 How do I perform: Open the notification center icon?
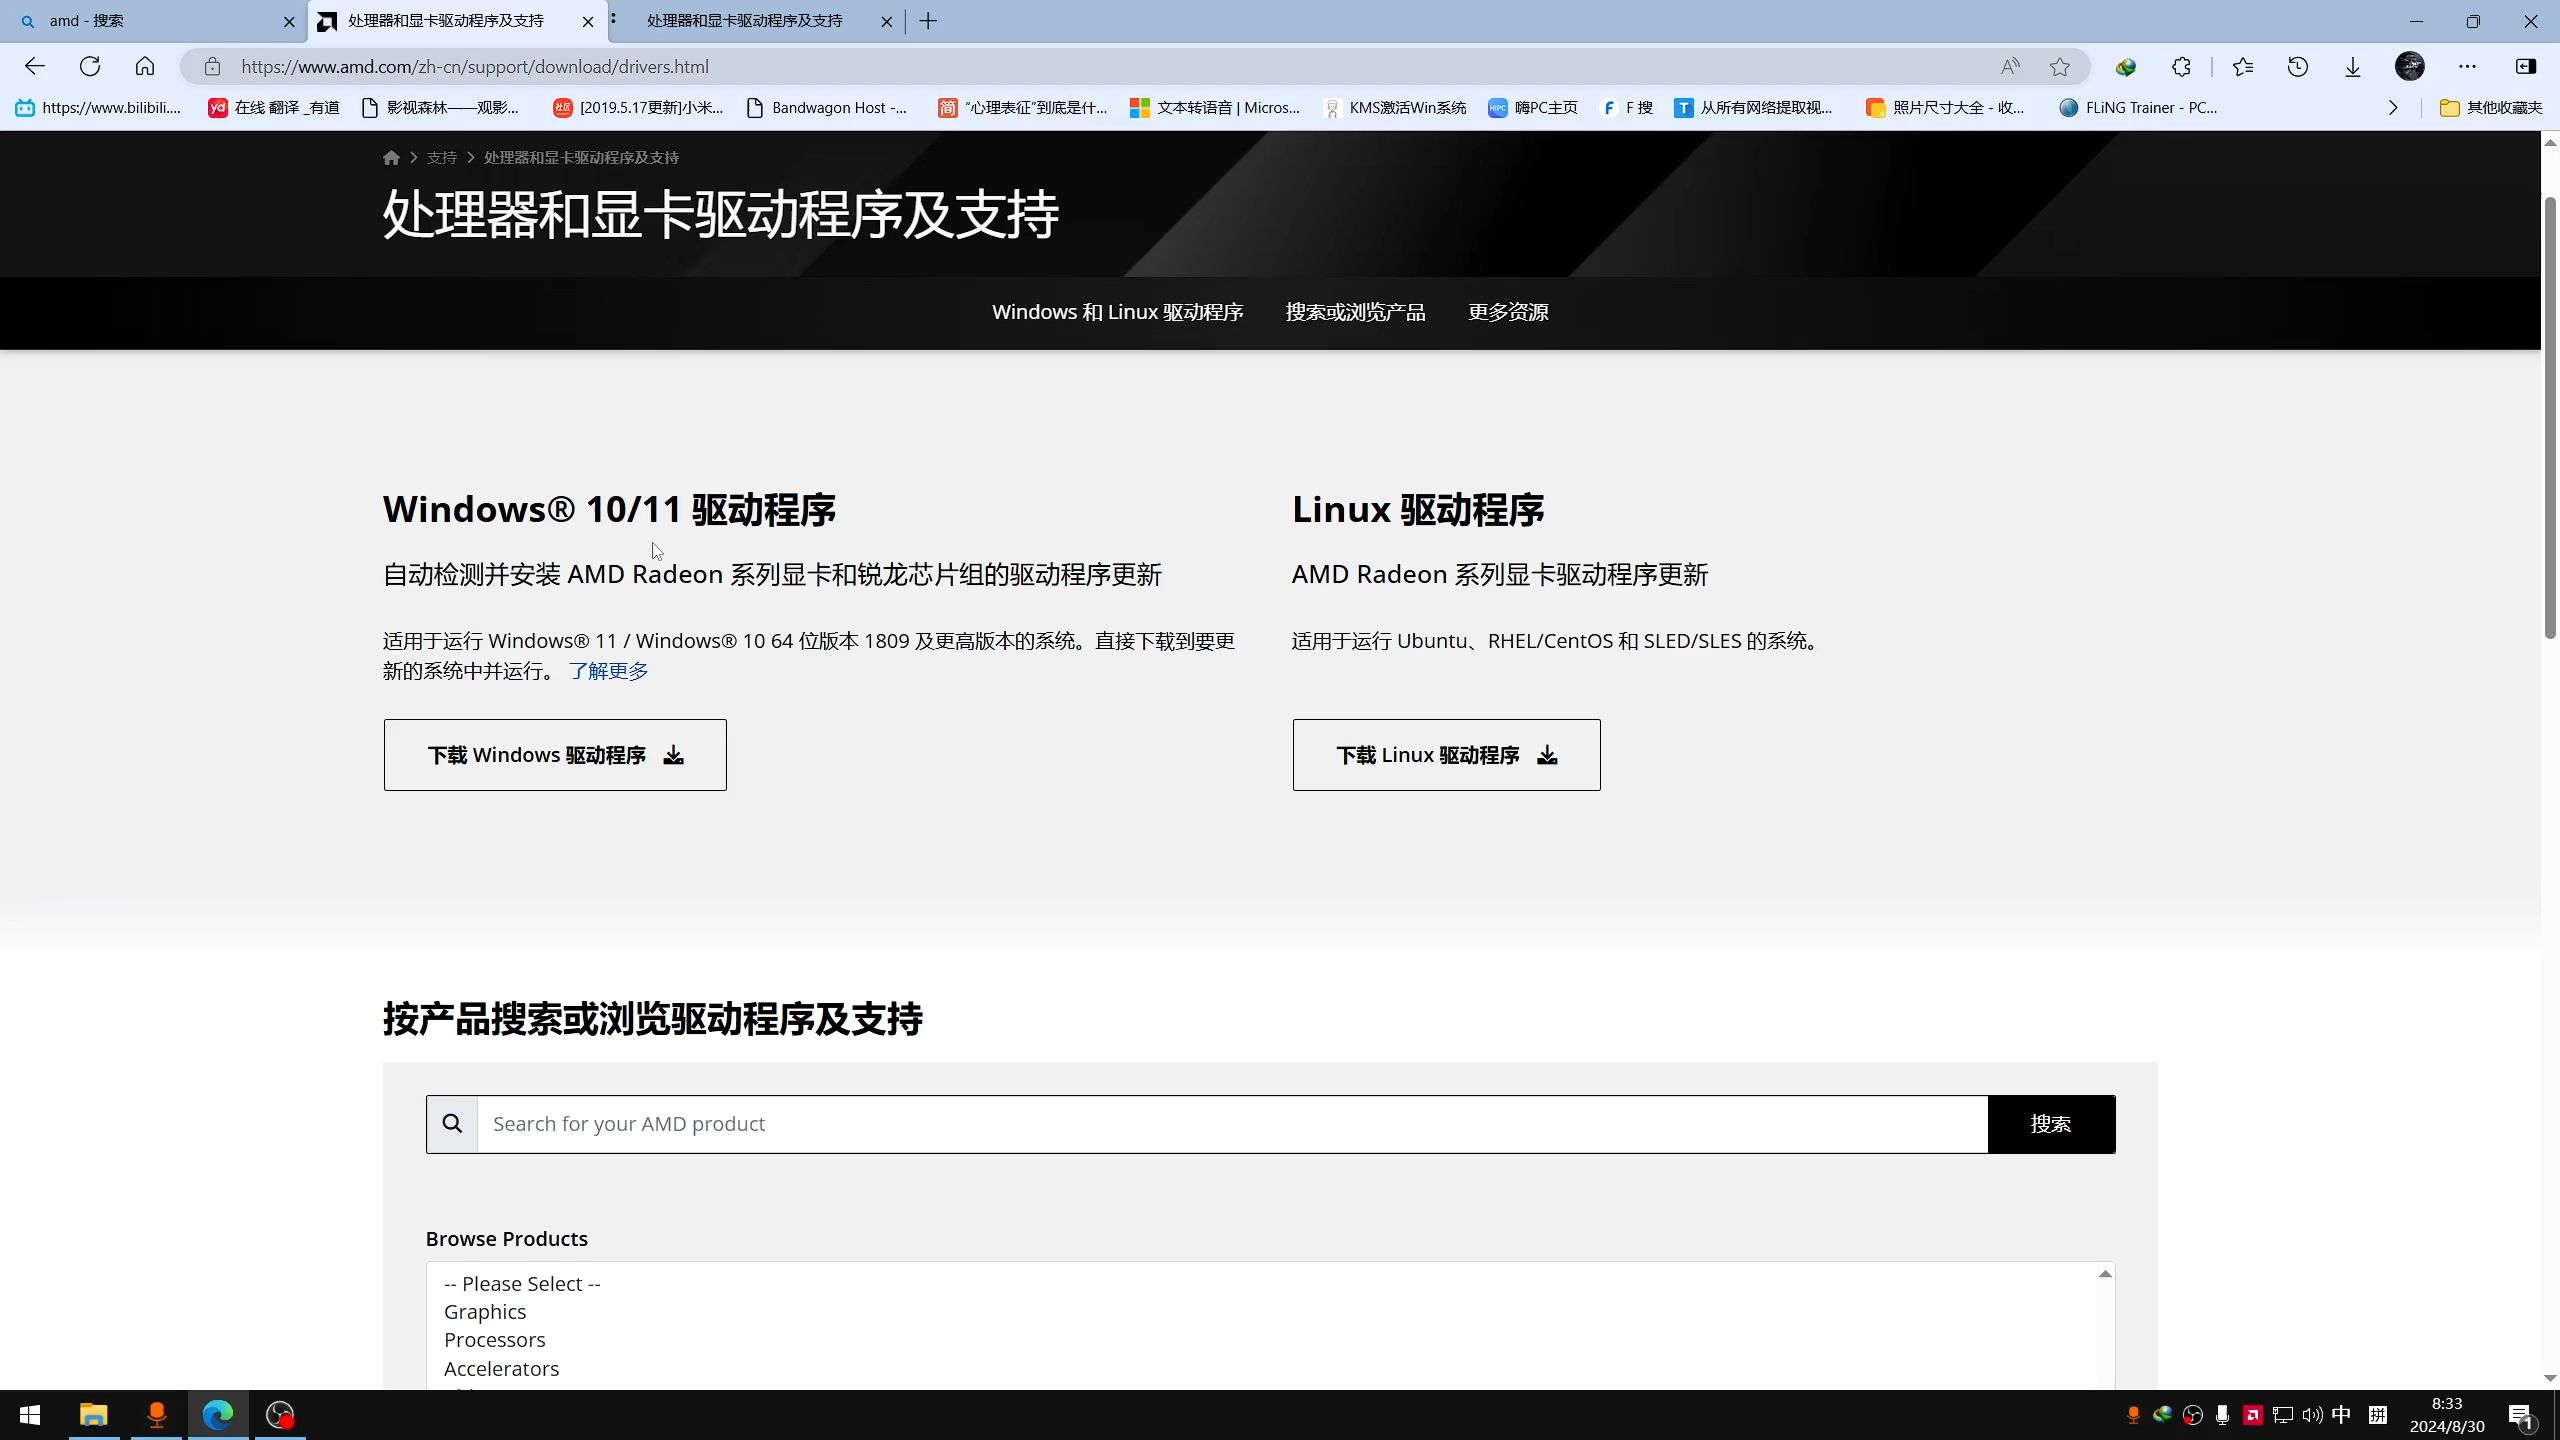pyautogui.click(x=2520, y=1416)
